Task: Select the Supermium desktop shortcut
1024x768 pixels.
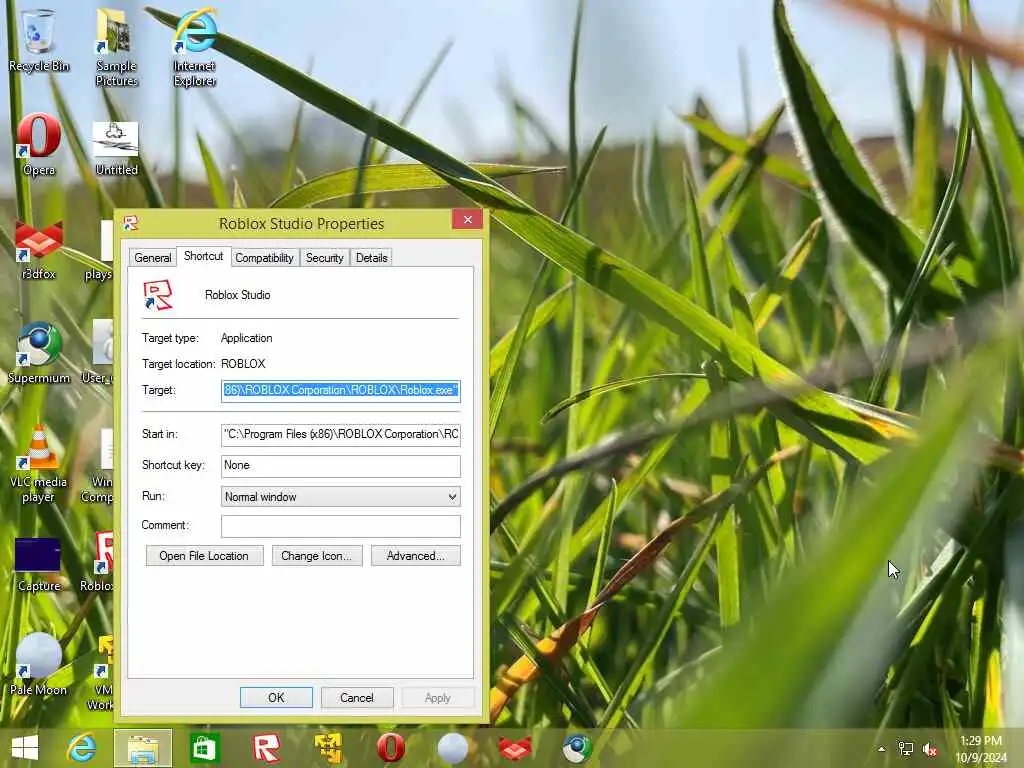Action: coord(39,353)
